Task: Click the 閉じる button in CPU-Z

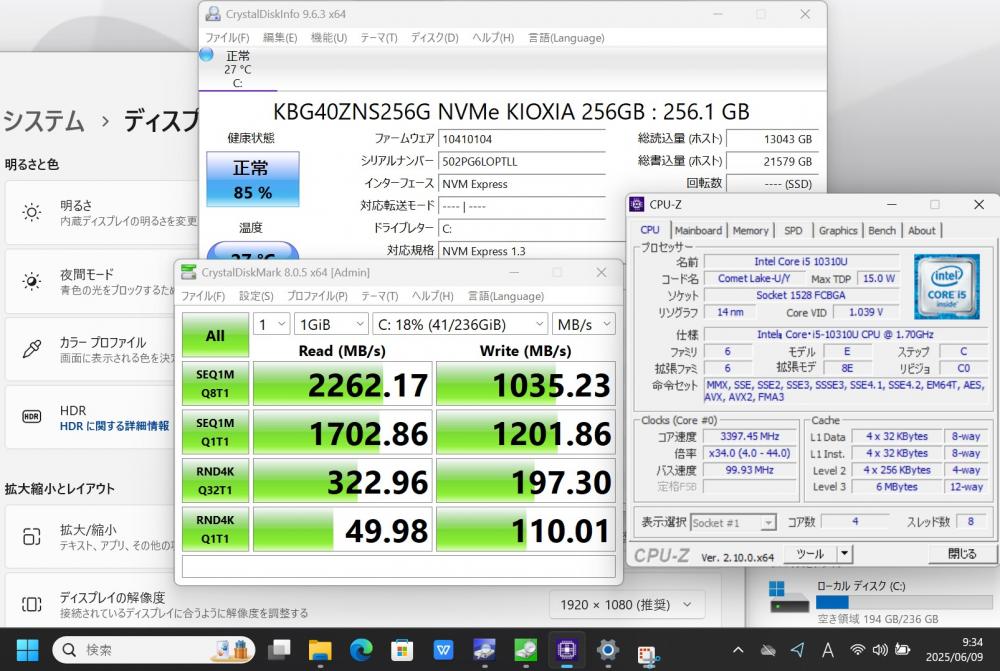Action: [x=961, y=554]
